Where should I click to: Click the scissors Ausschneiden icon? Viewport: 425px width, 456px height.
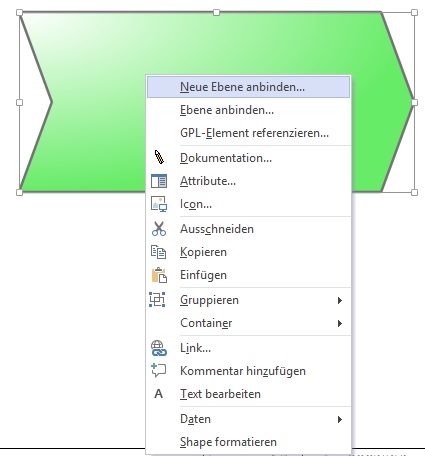[x=159, y=229]
